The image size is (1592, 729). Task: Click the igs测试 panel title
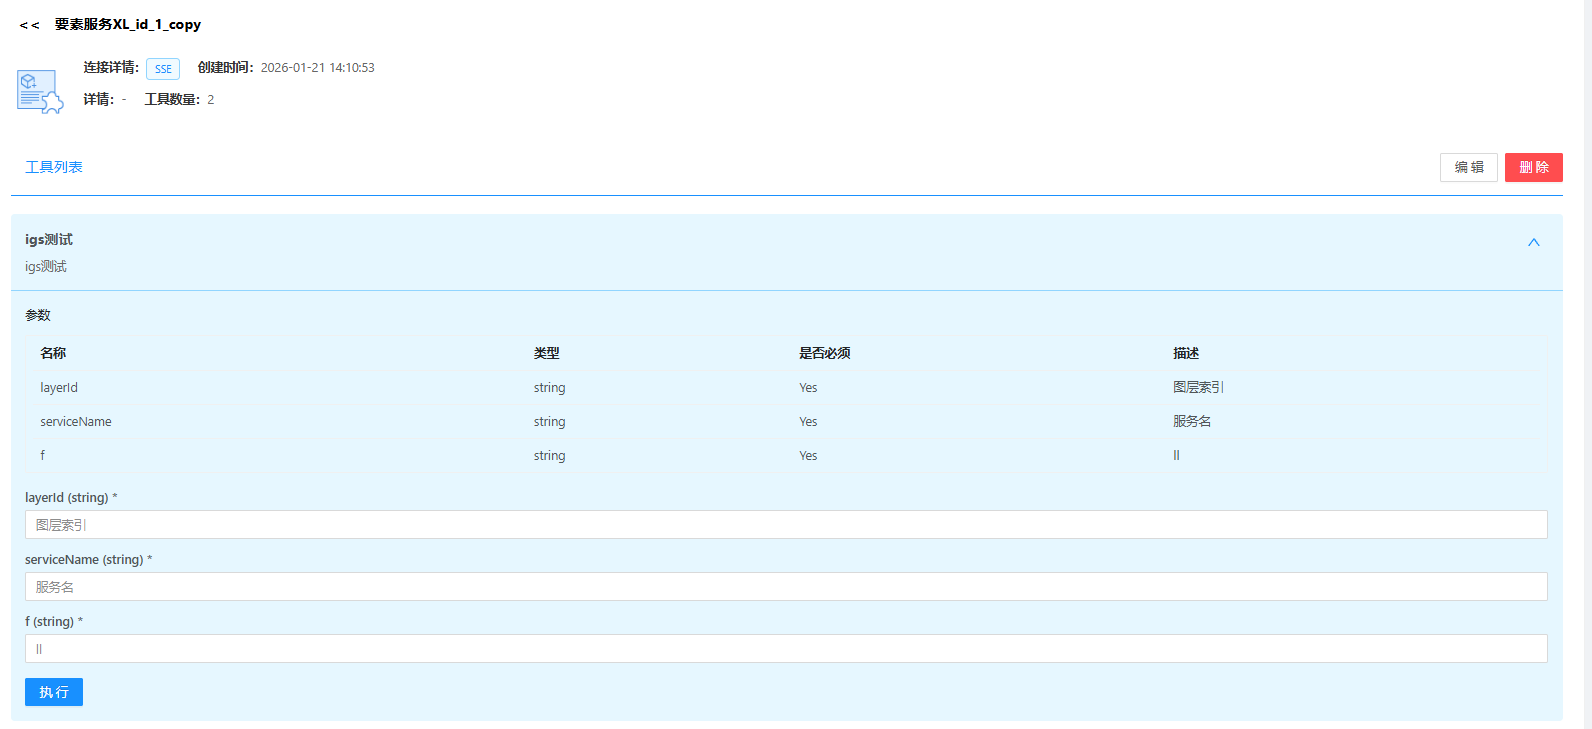(x=49, y=240)
